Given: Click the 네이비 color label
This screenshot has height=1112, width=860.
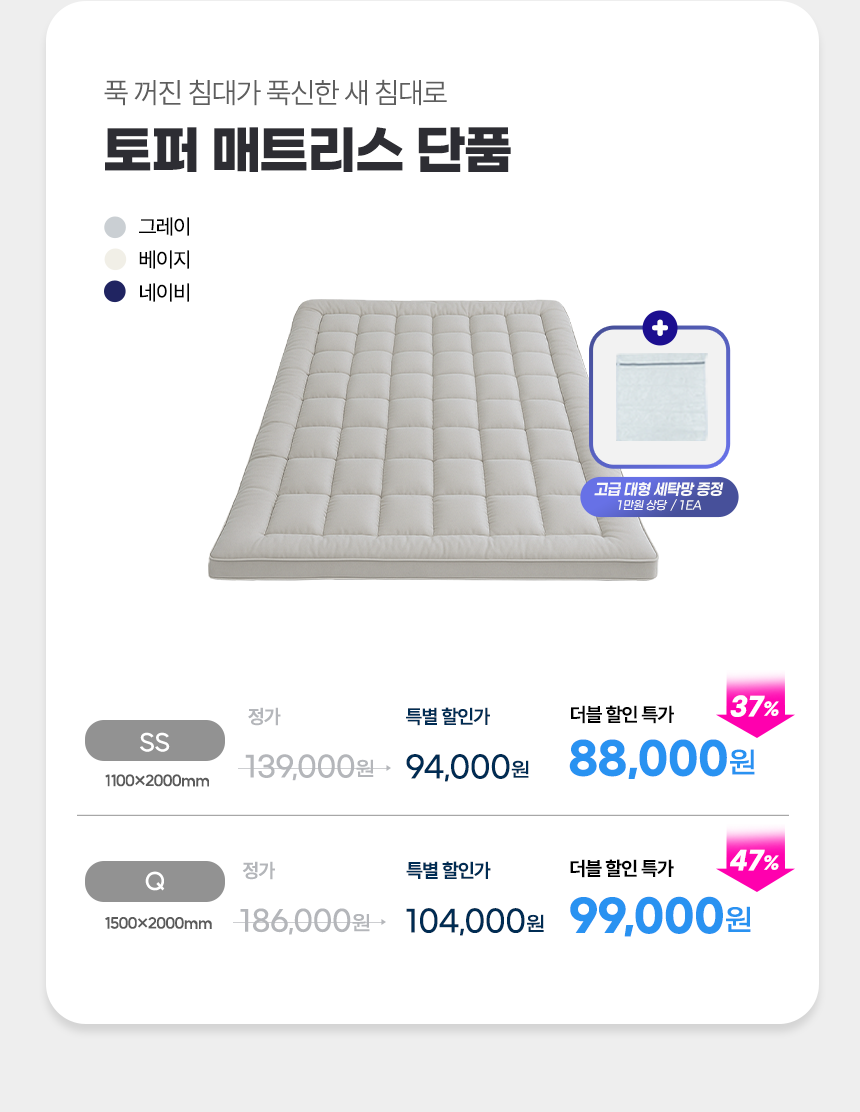Looking at the screenshot, I should [164, 292].
